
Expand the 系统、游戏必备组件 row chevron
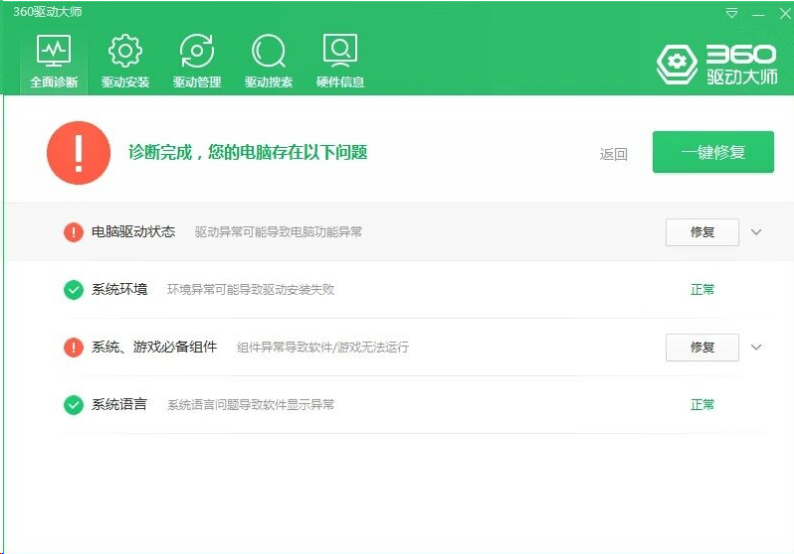(756, 347)
